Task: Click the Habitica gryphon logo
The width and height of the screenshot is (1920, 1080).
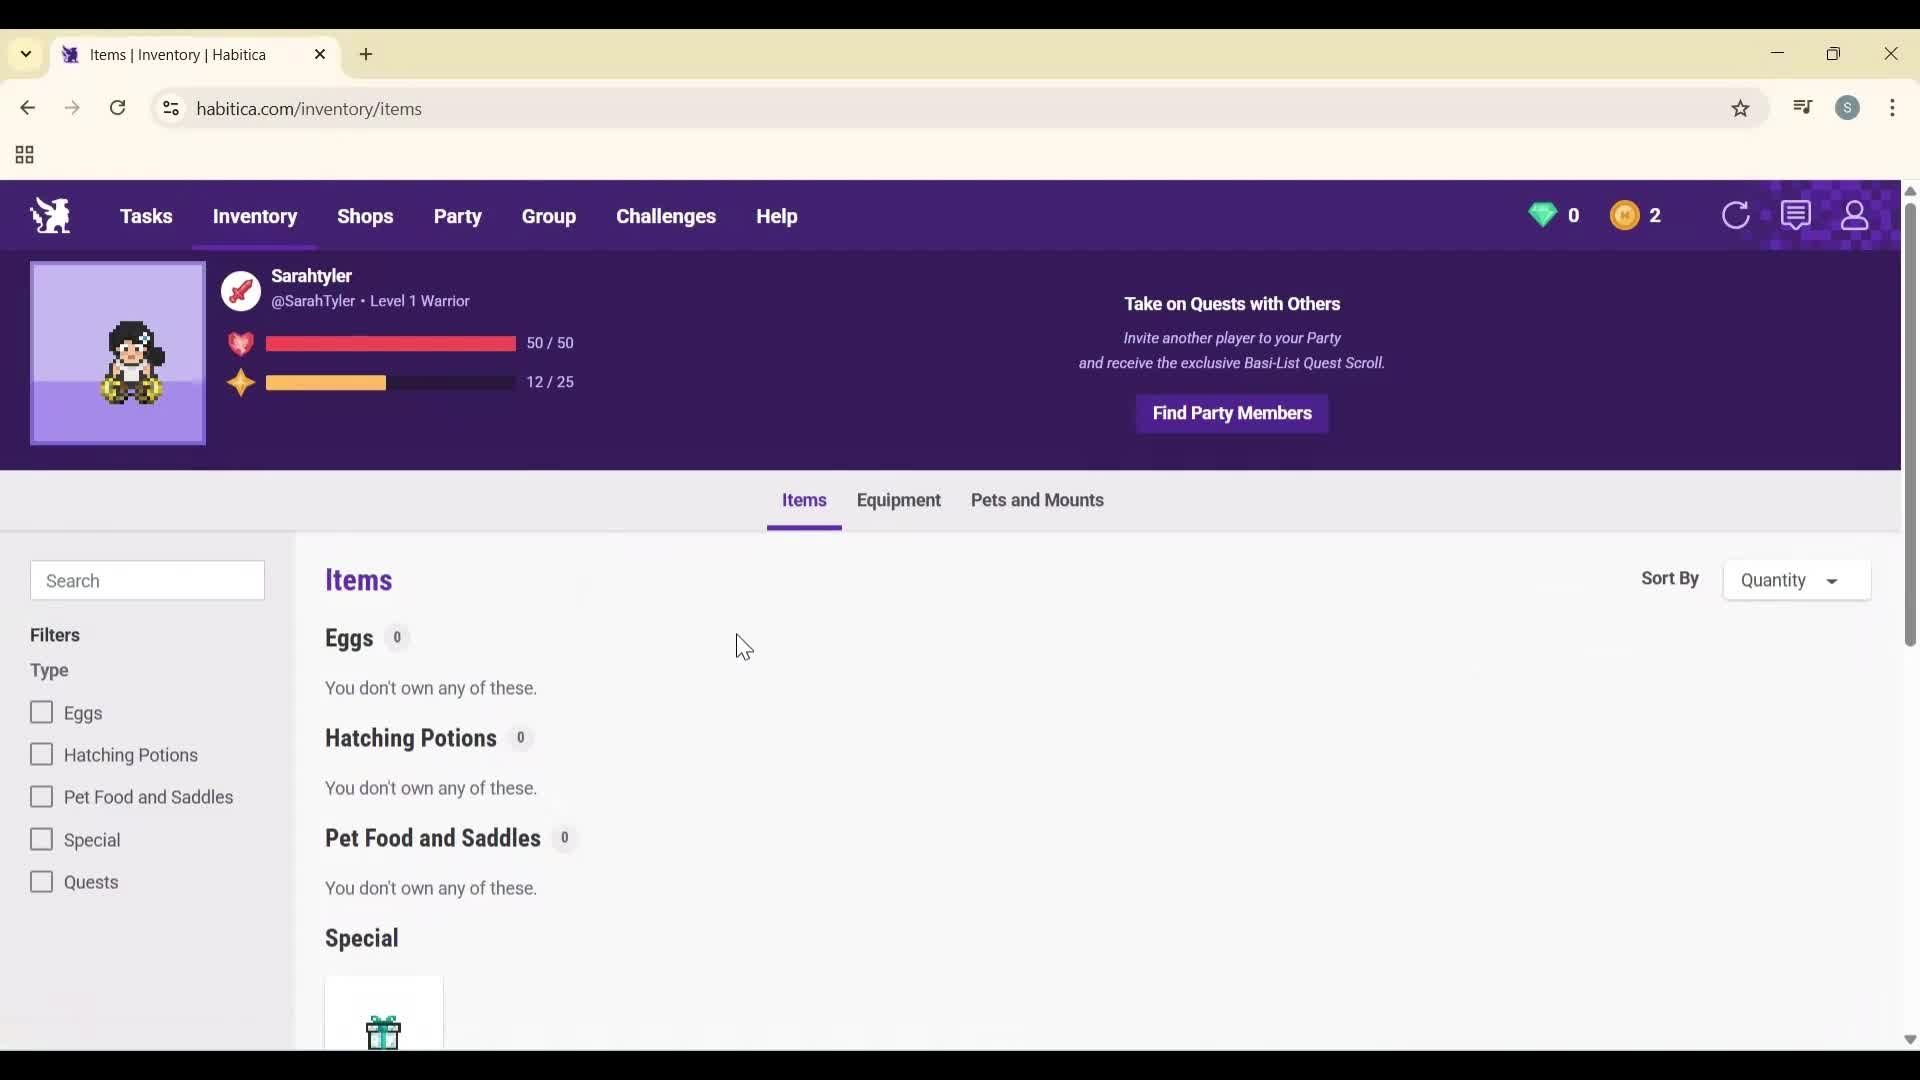Action: (50, 215)
